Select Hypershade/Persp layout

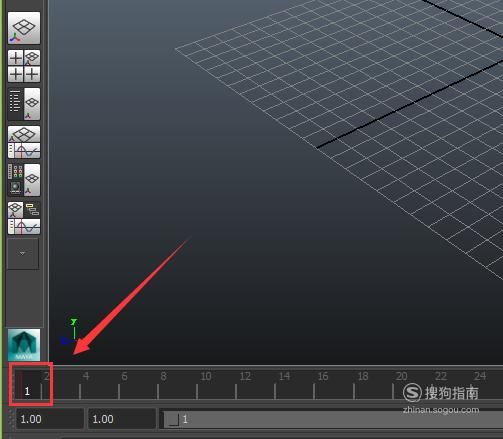coord(24,180)
